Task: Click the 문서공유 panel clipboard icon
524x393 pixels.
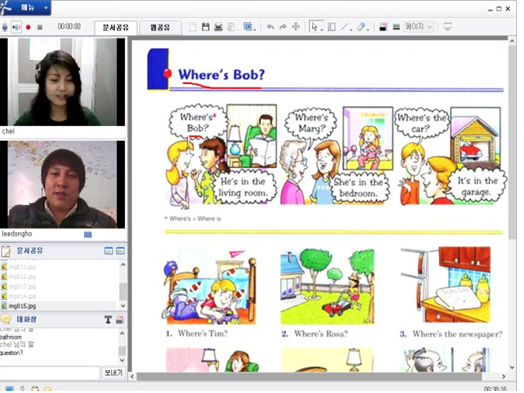Action: [6, 251]
